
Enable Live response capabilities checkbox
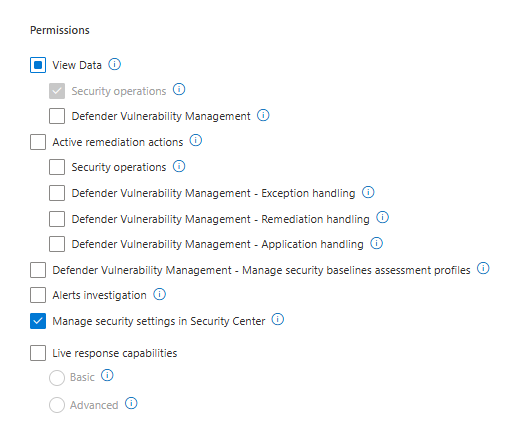(x=38, y=353)
